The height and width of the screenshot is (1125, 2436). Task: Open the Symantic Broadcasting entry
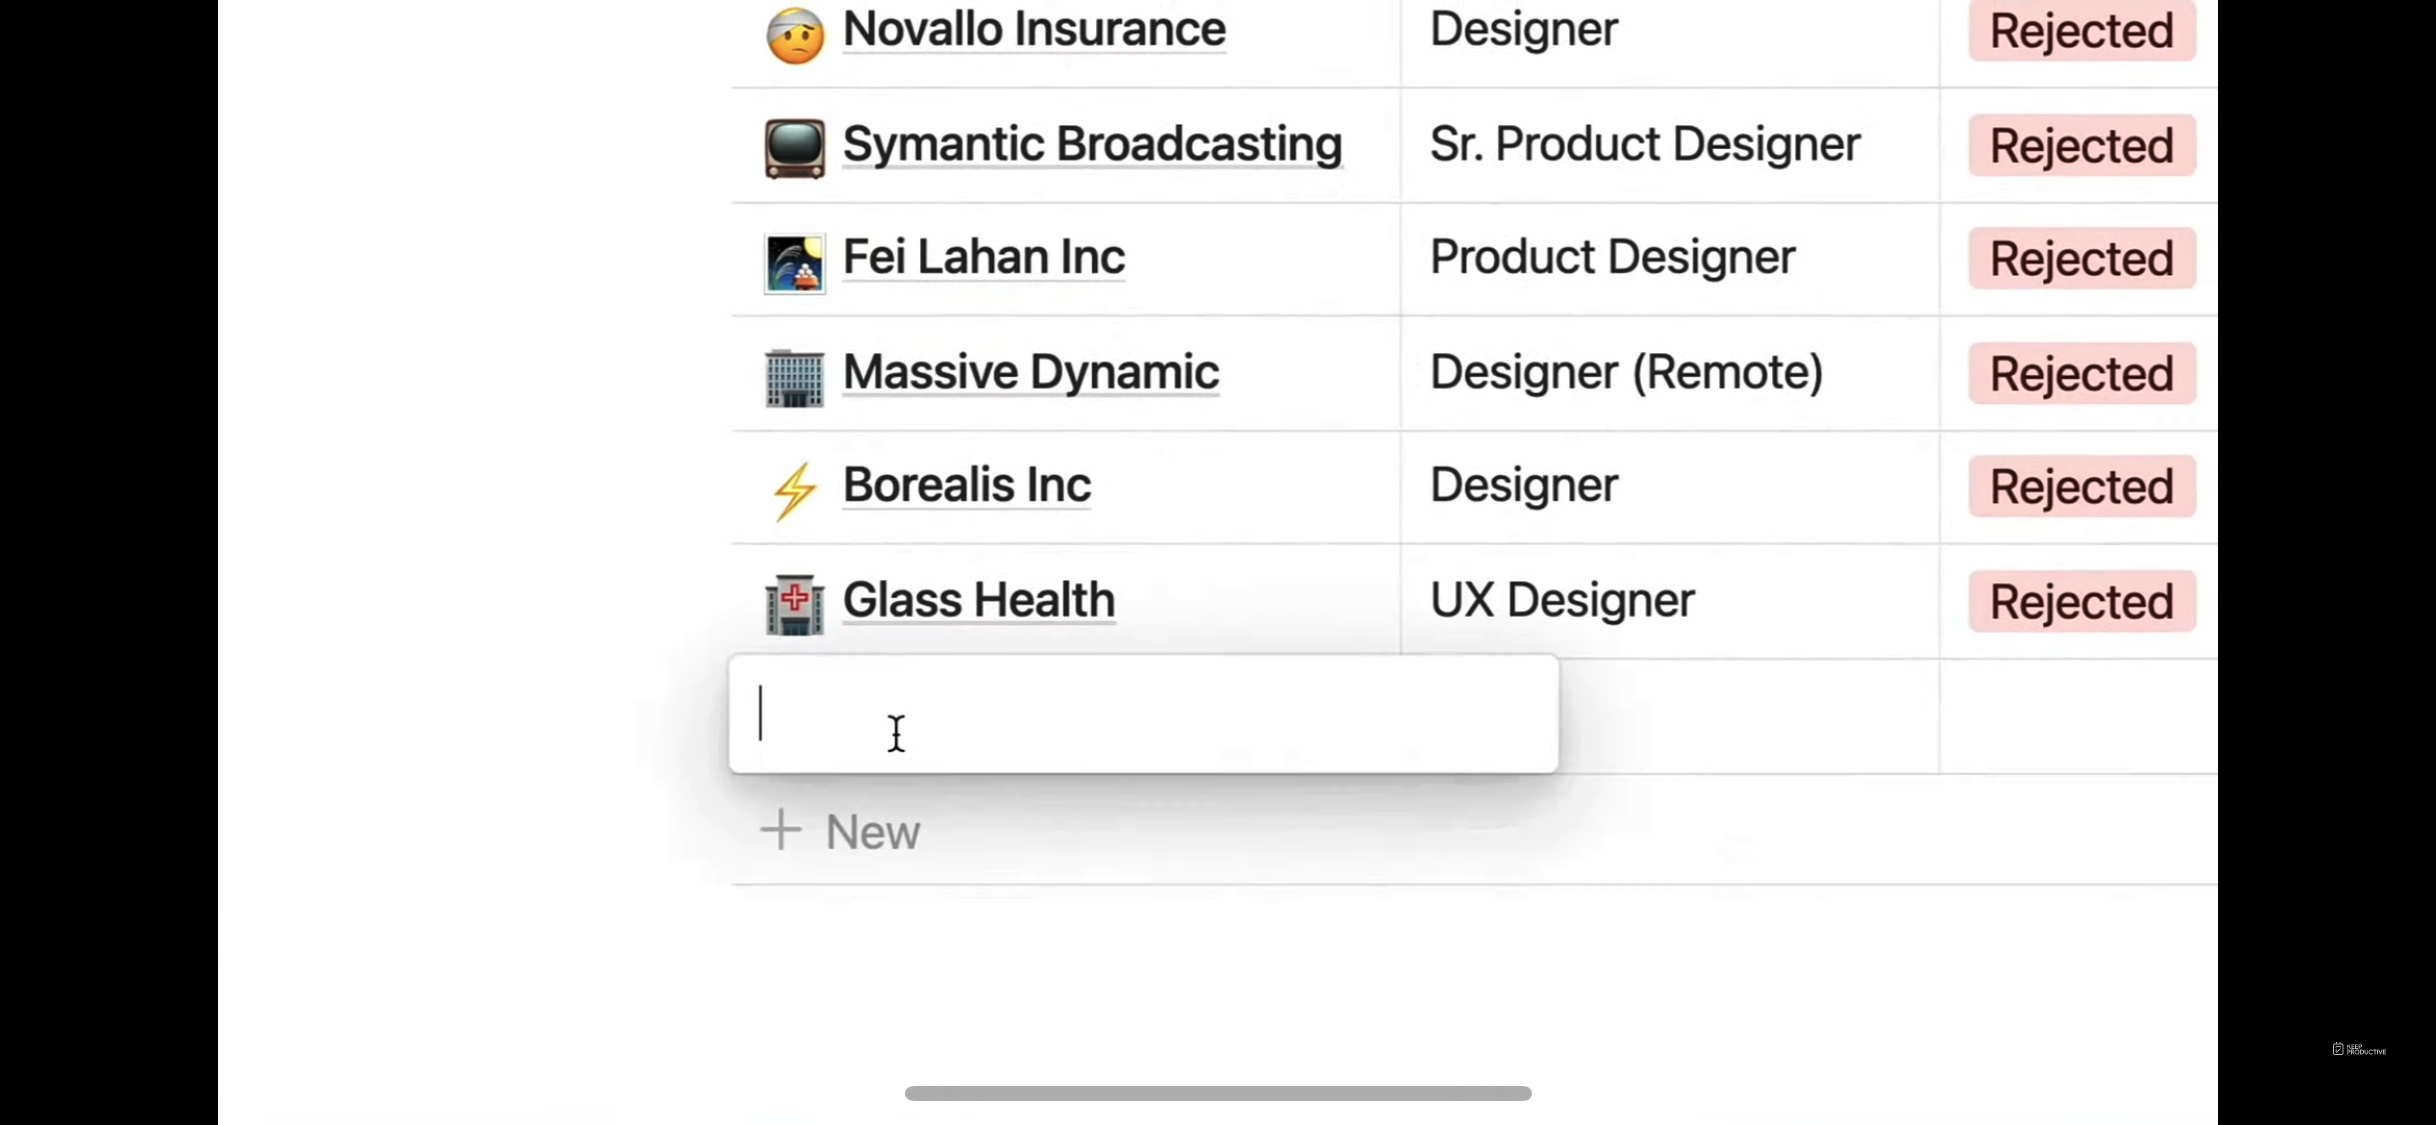tap(1092, 144)
